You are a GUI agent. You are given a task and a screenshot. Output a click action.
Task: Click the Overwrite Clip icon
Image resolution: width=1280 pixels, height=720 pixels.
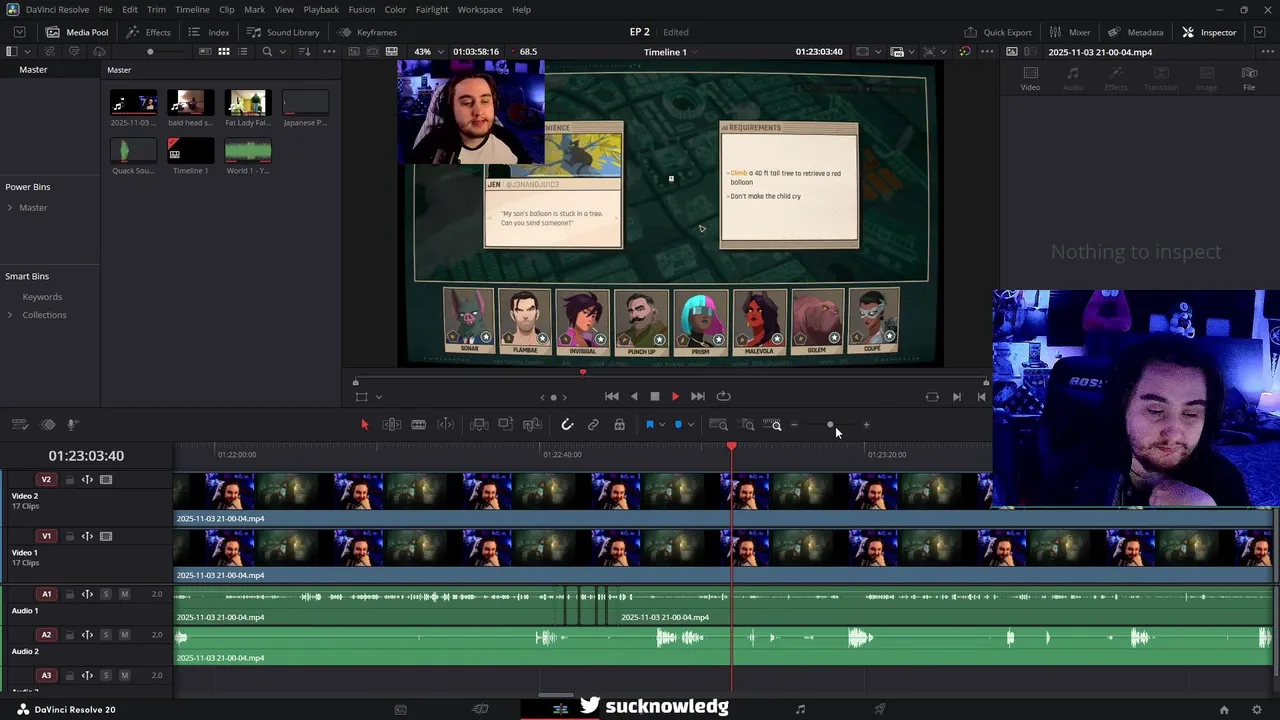(506, 425)
